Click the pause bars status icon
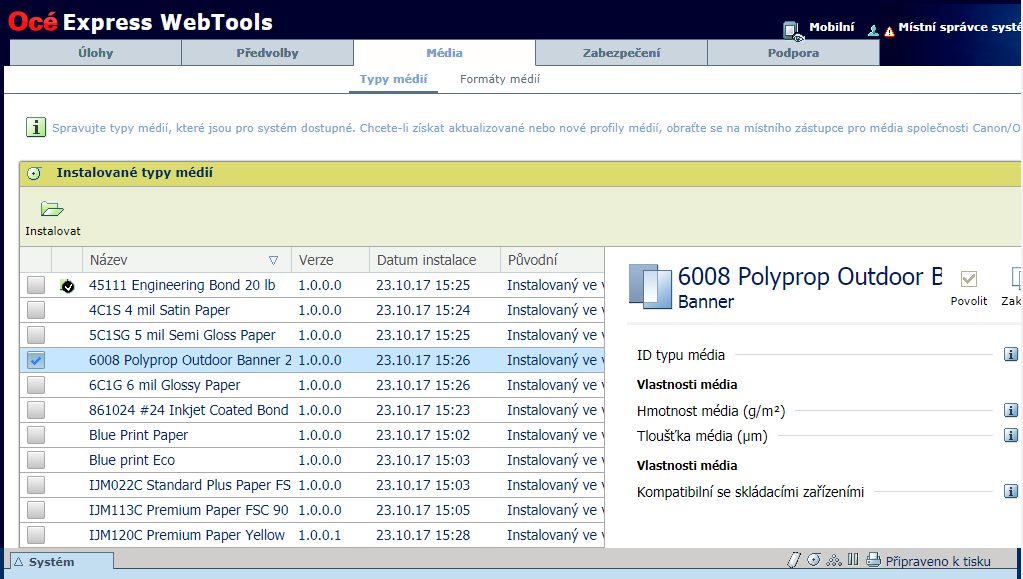 [x=853, y=559]
